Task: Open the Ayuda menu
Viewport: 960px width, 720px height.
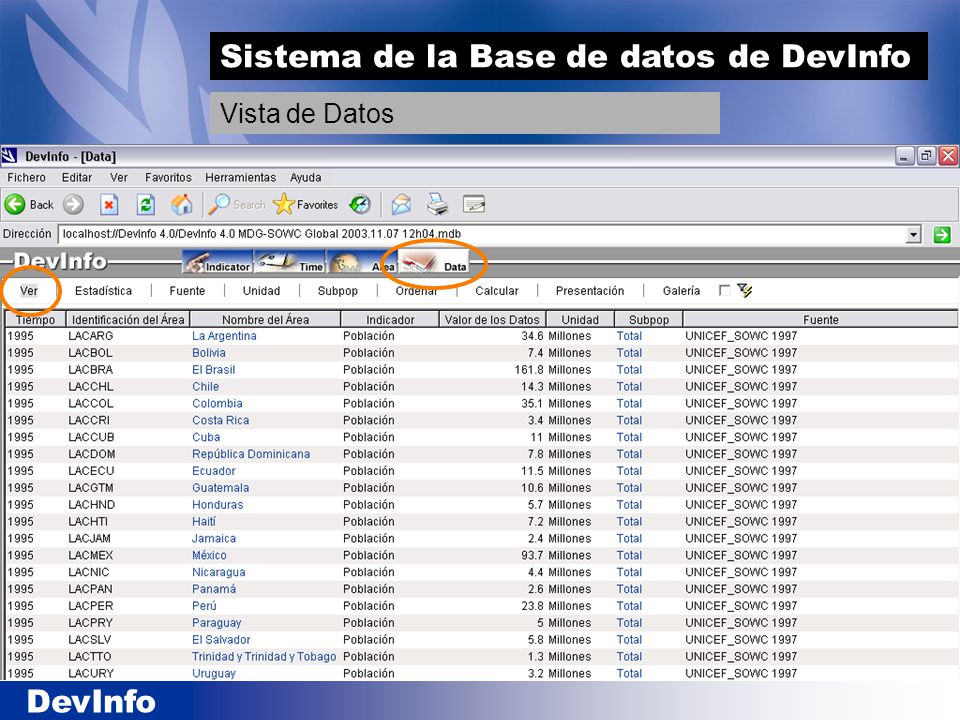Action: click(x=306, y=178)
